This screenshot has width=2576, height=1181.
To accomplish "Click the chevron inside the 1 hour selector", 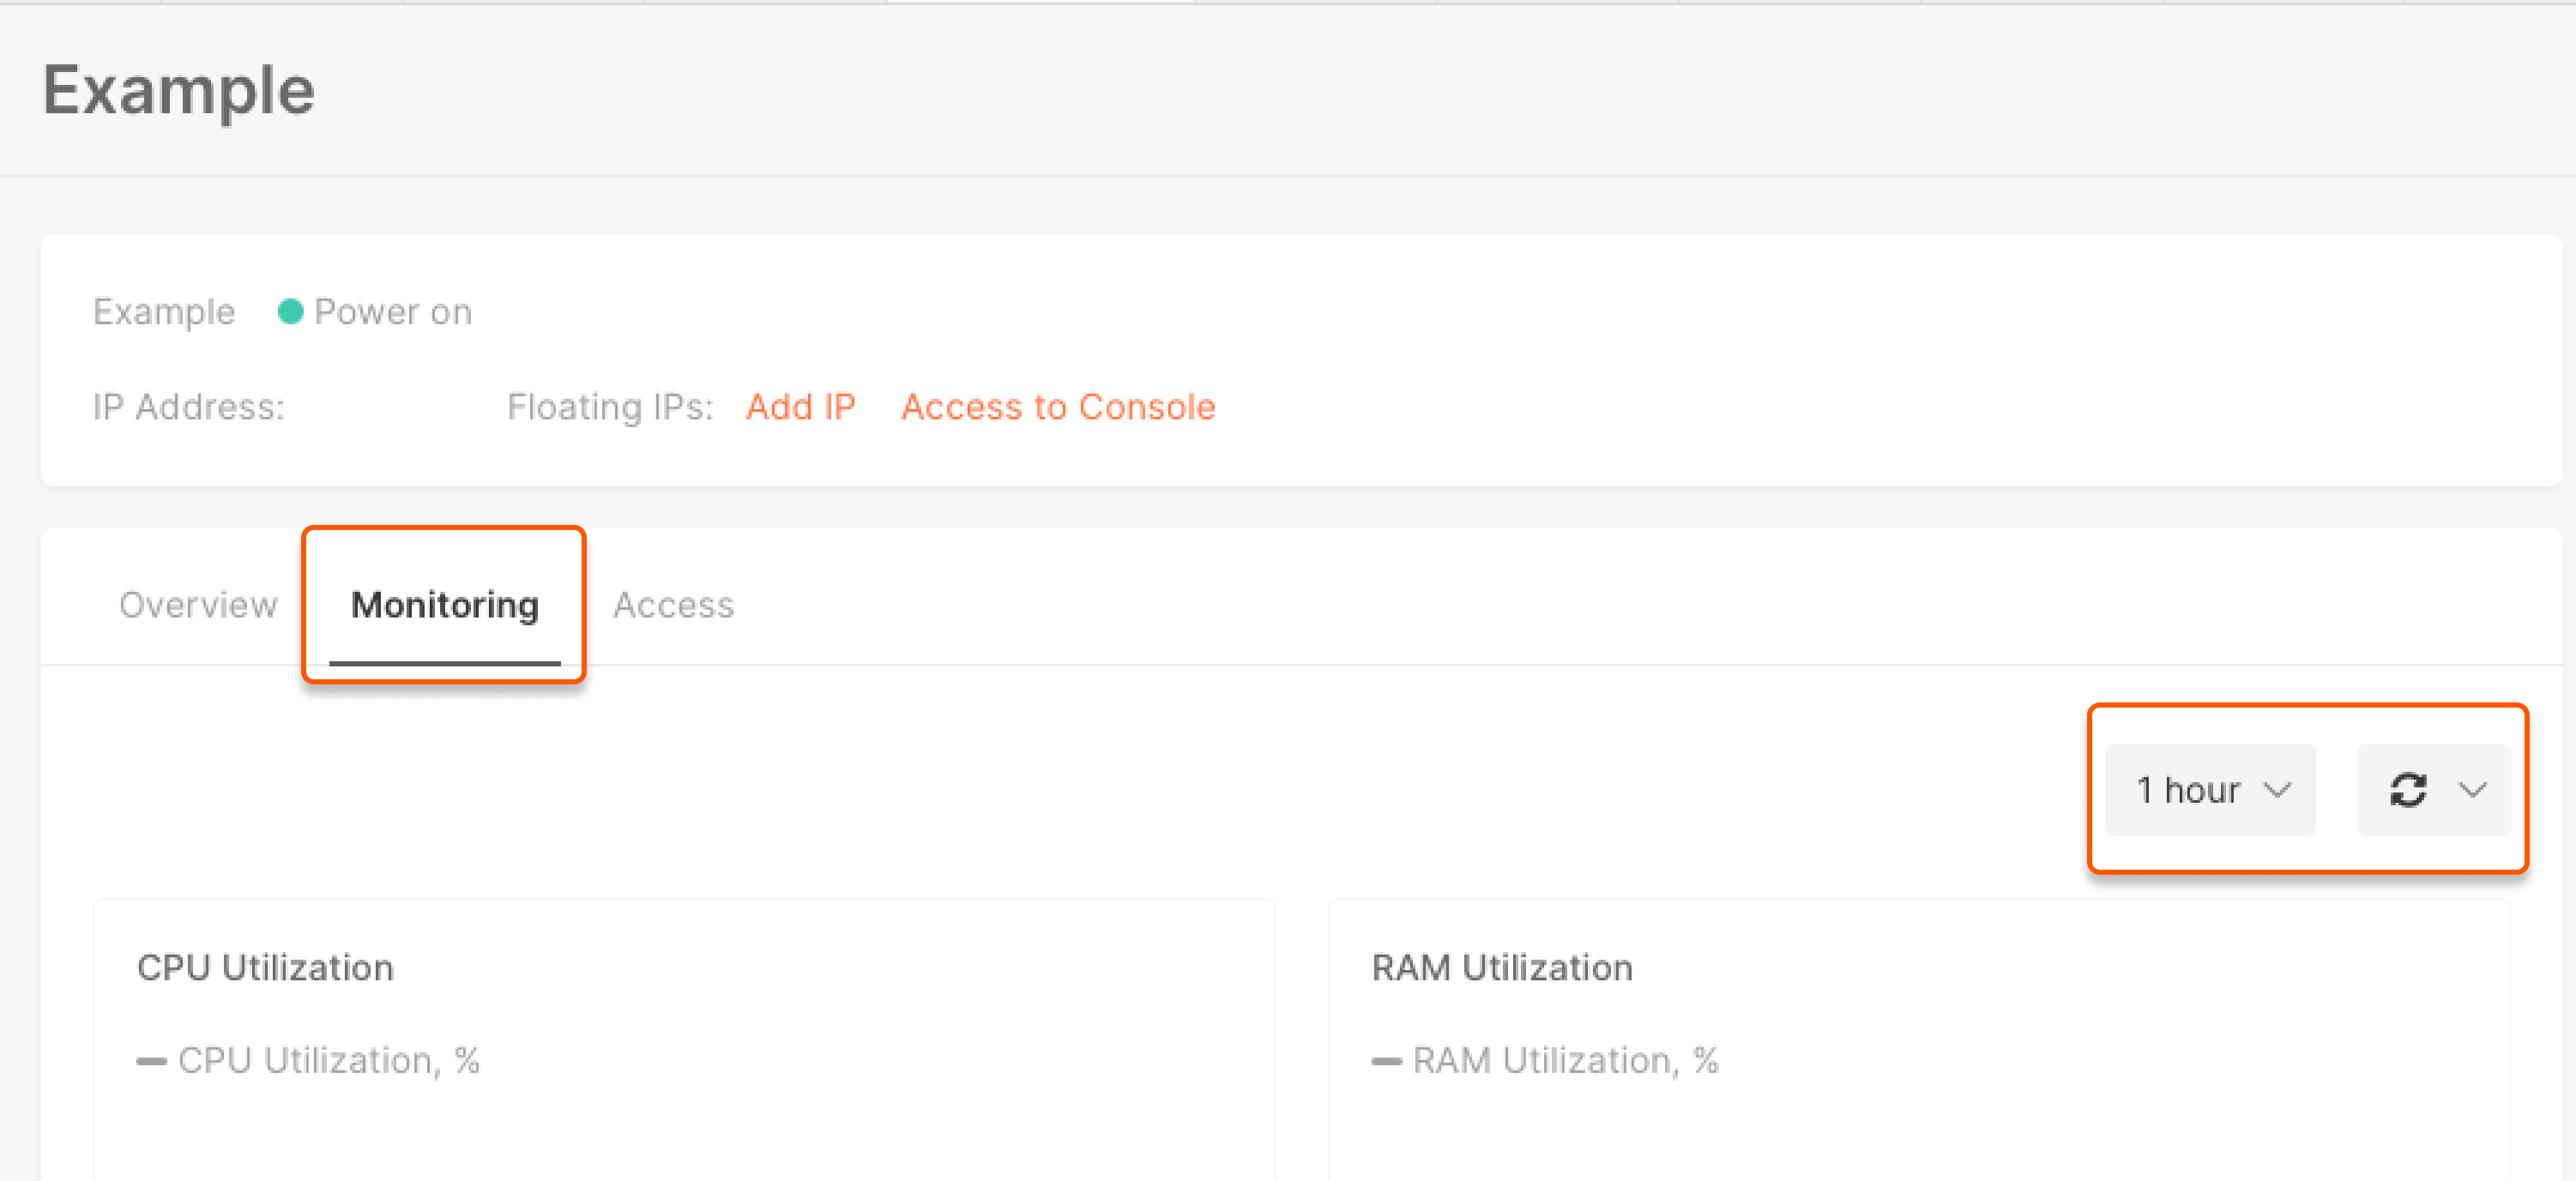I will tap(2280, 790).
